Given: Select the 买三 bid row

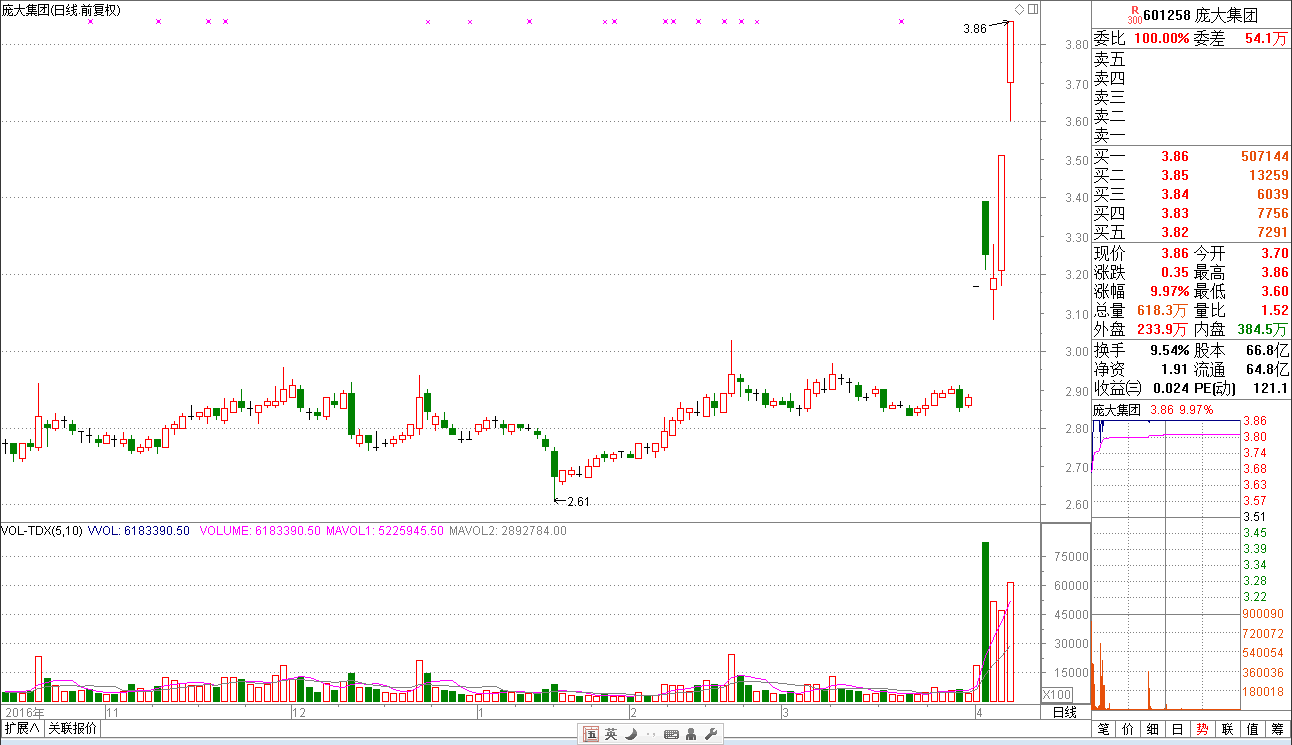Looking at the screenshot, I should (1191, 194).
